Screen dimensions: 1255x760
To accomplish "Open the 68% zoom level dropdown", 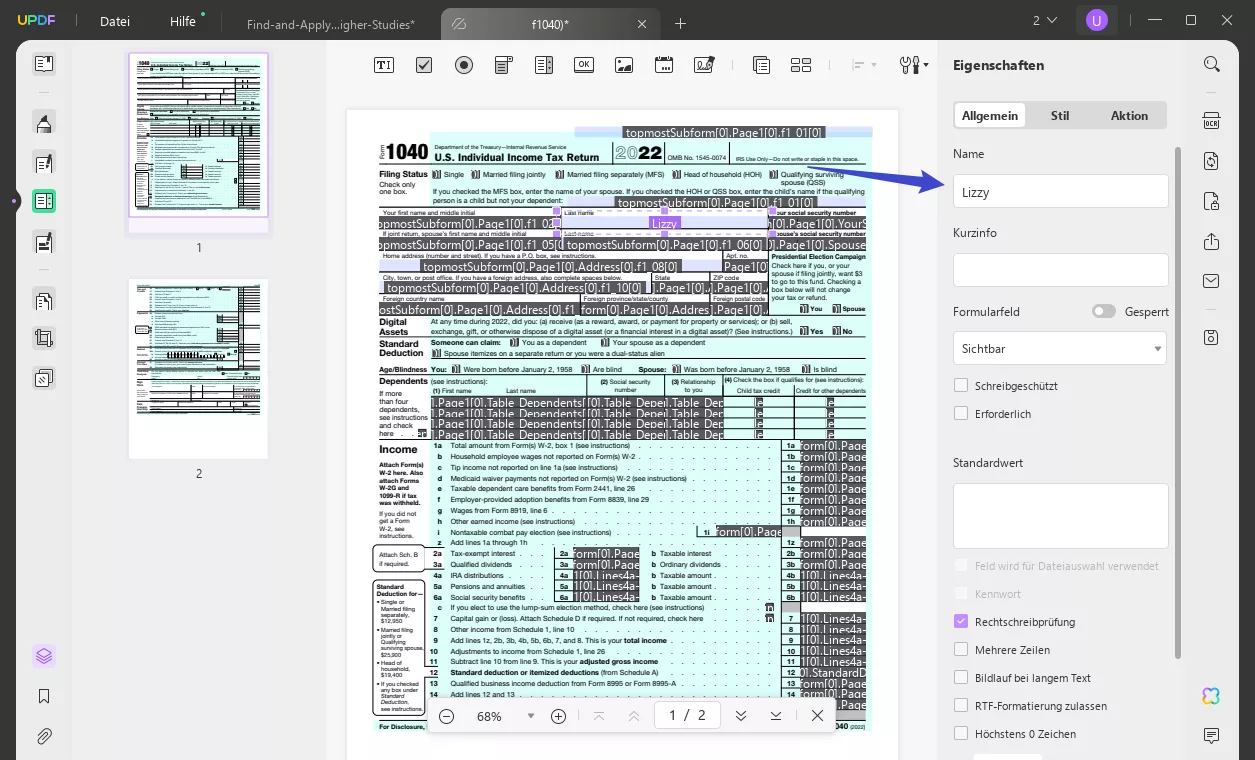I will pyautogui.click(x=531, y=716).
